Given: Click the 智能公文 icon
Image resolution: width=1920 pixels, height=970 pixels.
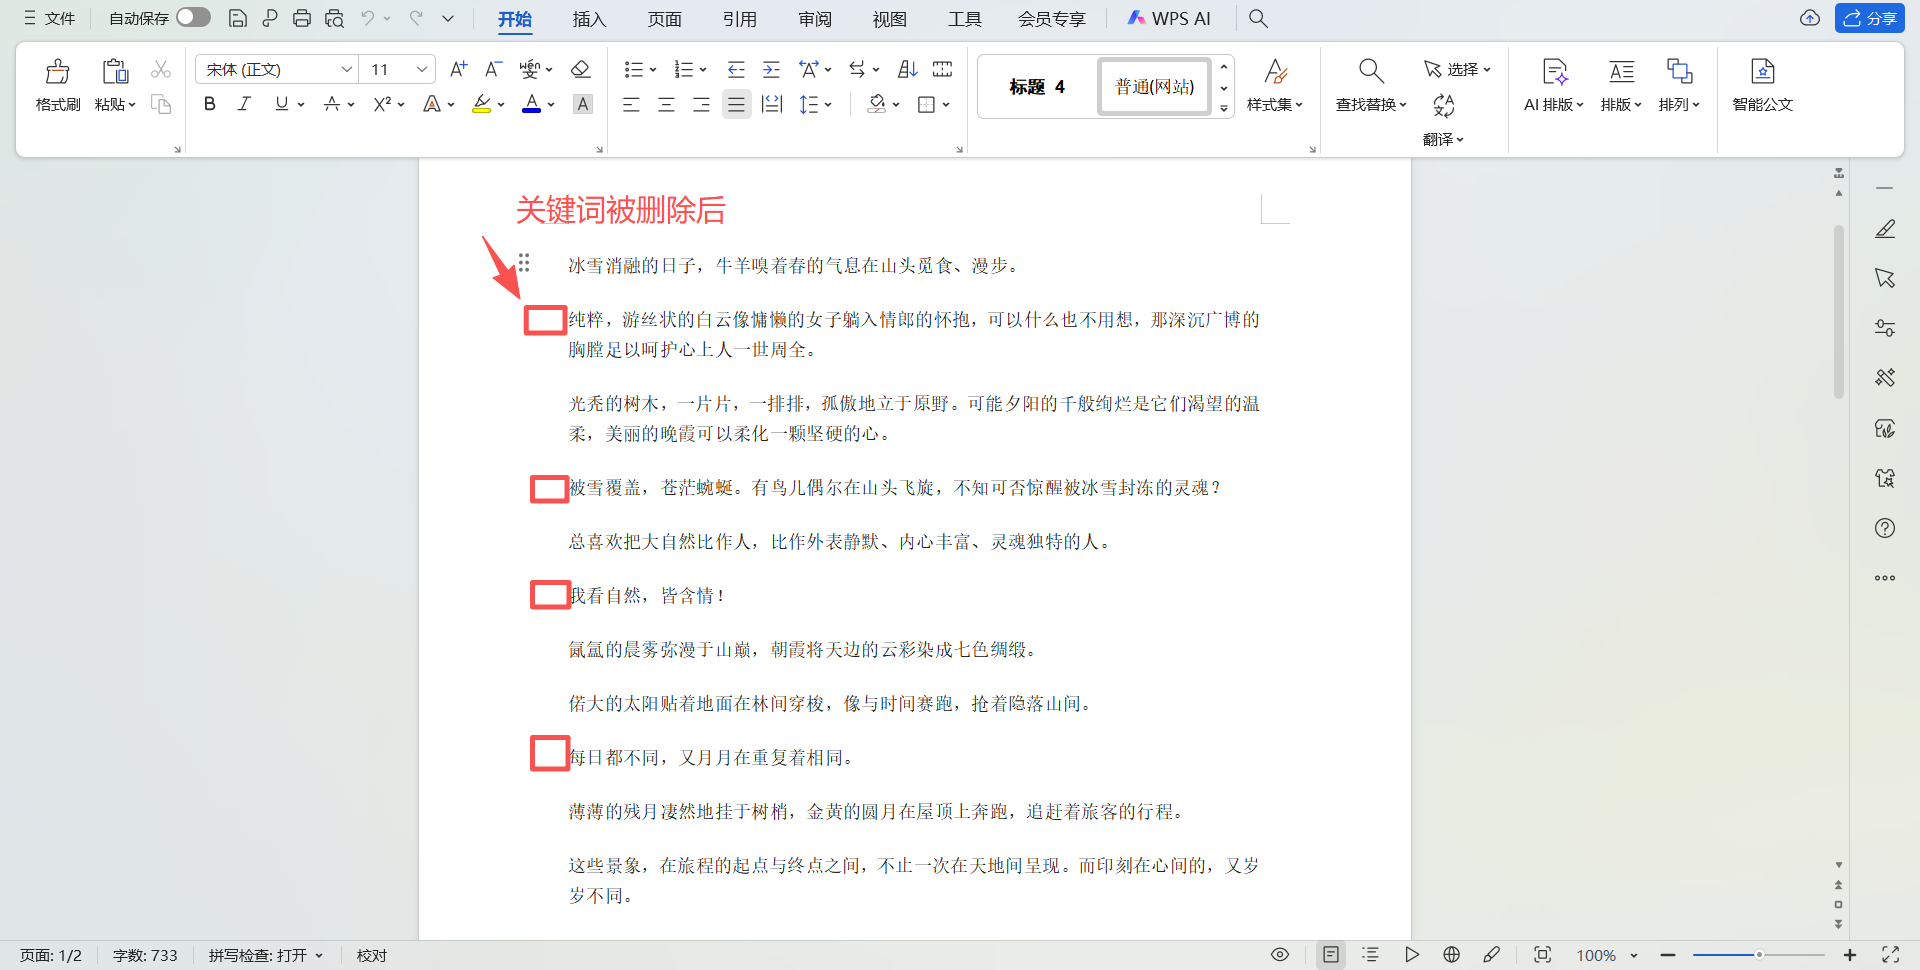Looking at the screenshot, I should (1762, 85).
